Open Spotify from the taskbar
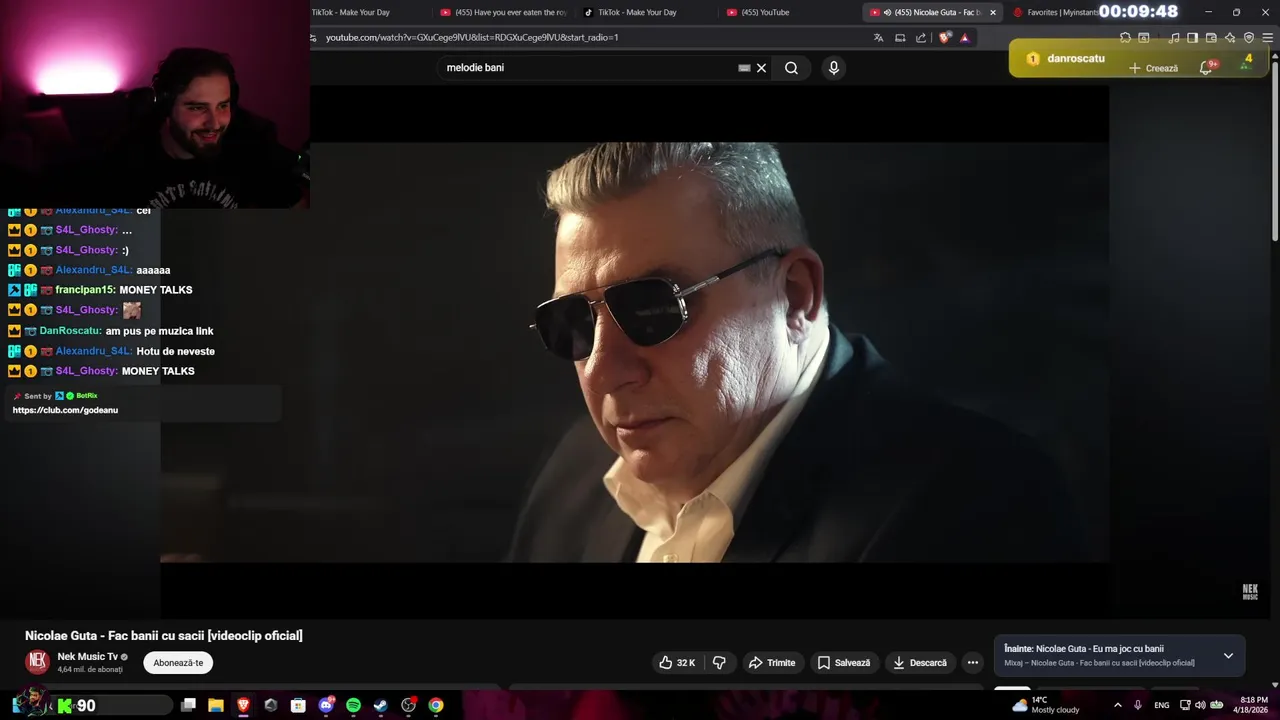Image resolution: width=1280 pixels, height=720 pixels. coord(353,705)
